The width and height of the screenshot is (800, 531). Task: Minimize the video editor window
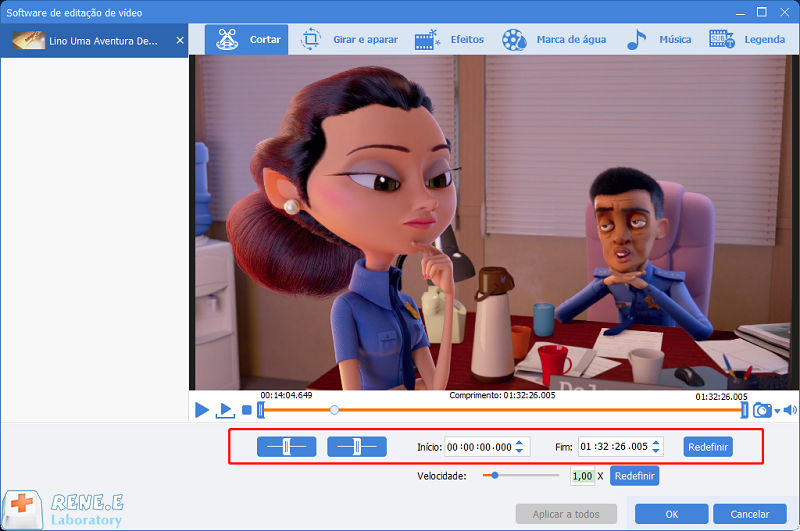(740, 12)
